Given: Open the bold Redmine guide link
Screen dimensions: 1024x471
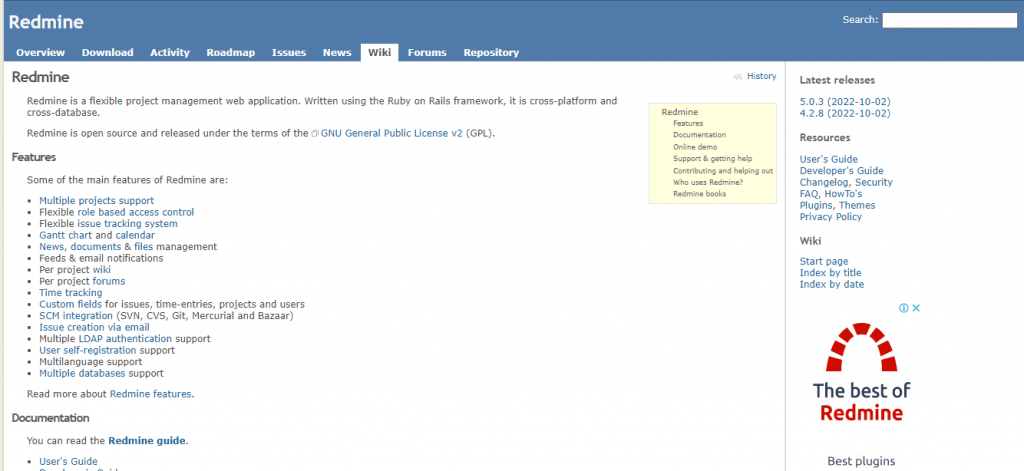Looking at the screenshot, I should click(147, 441).
